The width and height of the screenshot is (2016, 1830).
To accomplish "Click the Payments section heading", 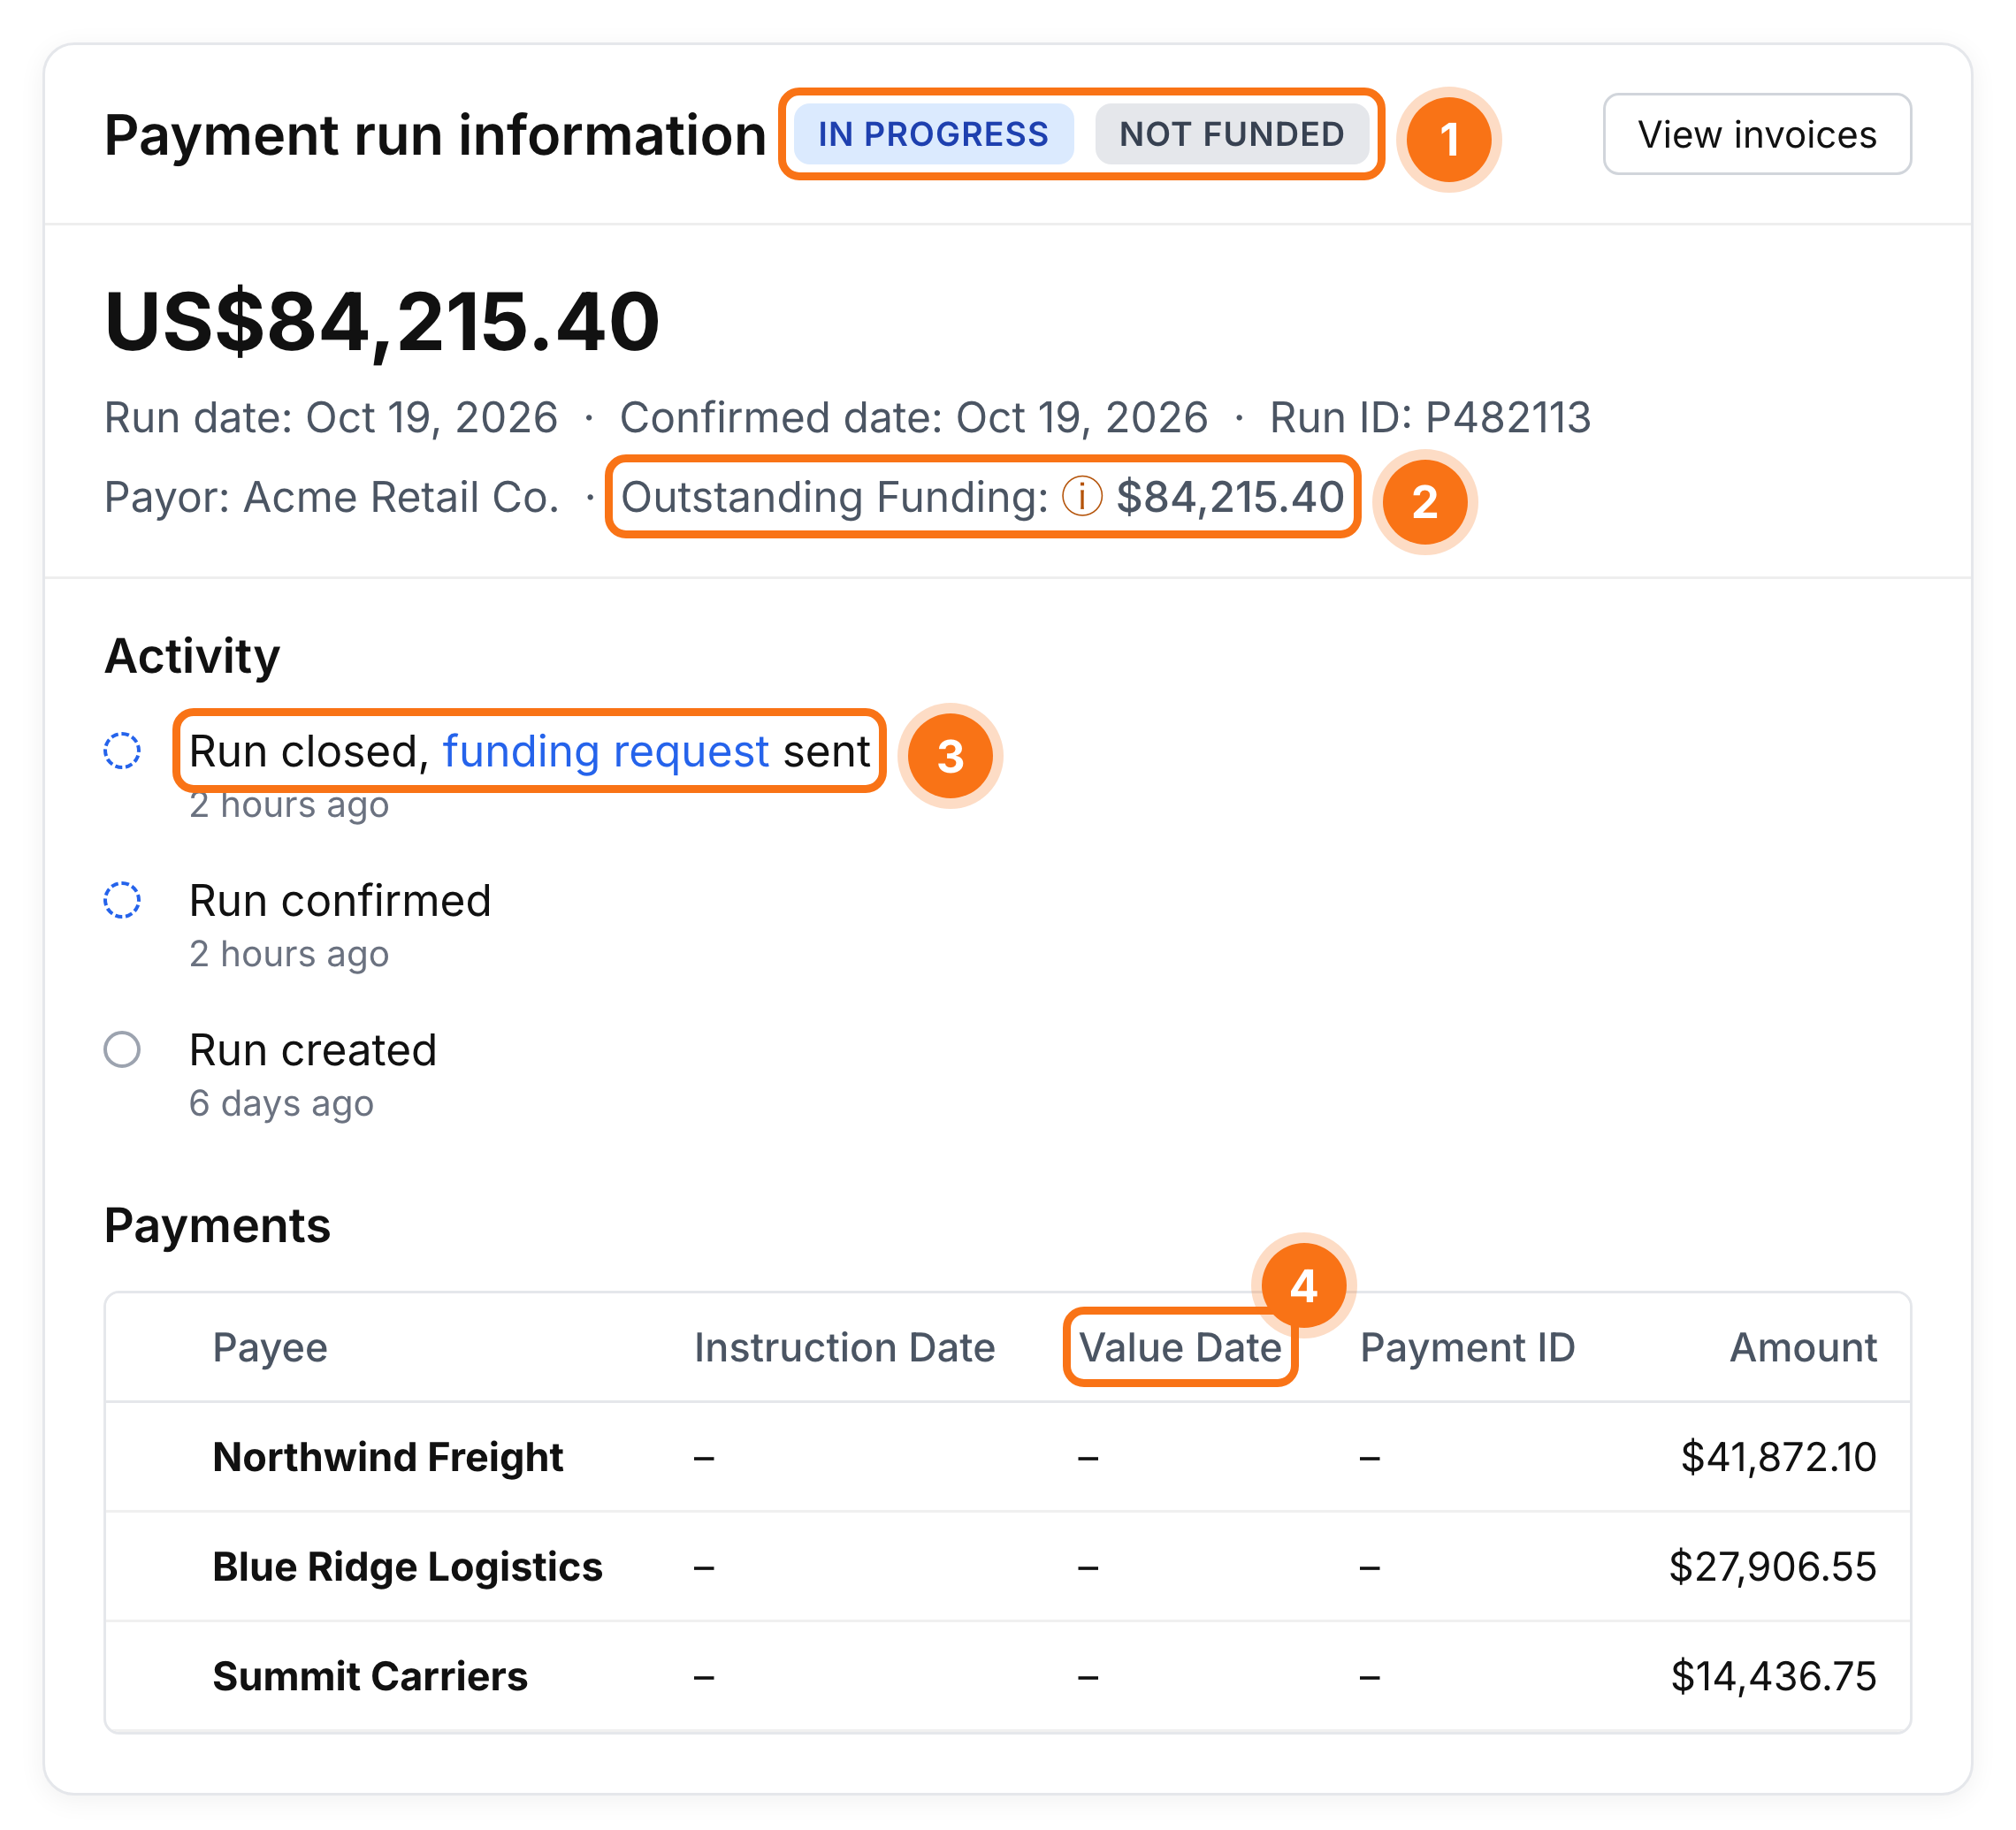I will click(x=217, y=1225).
